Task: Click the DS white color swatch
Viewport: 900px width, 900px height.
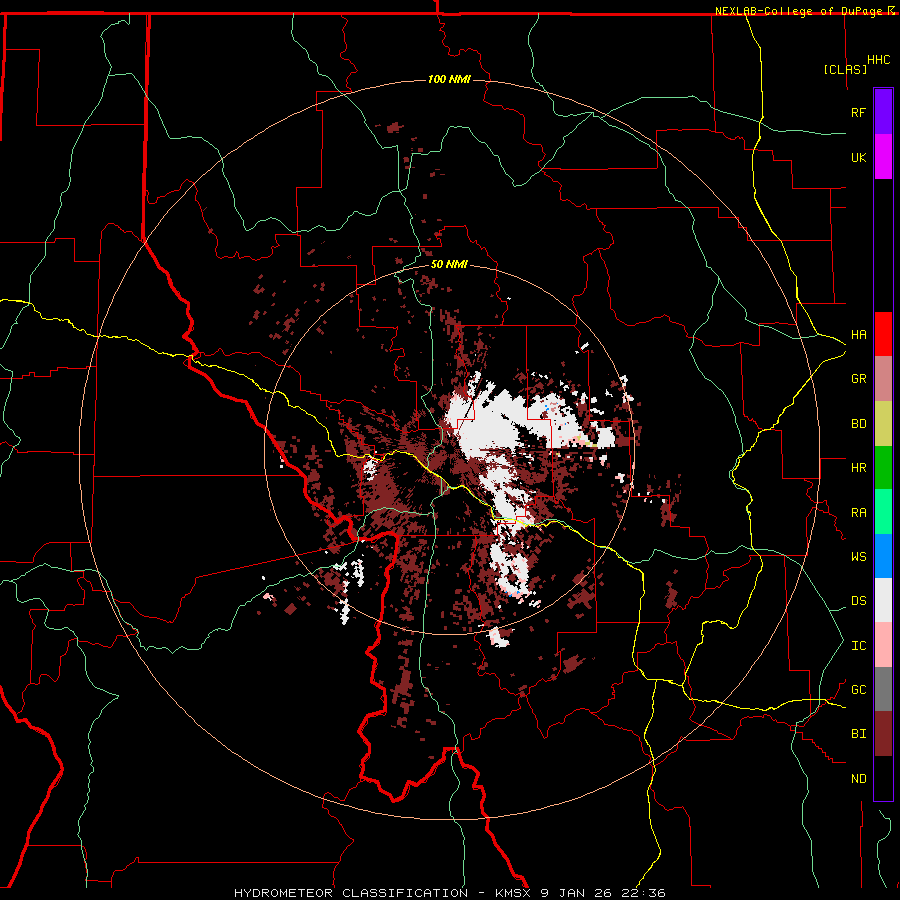Action: 883,600
